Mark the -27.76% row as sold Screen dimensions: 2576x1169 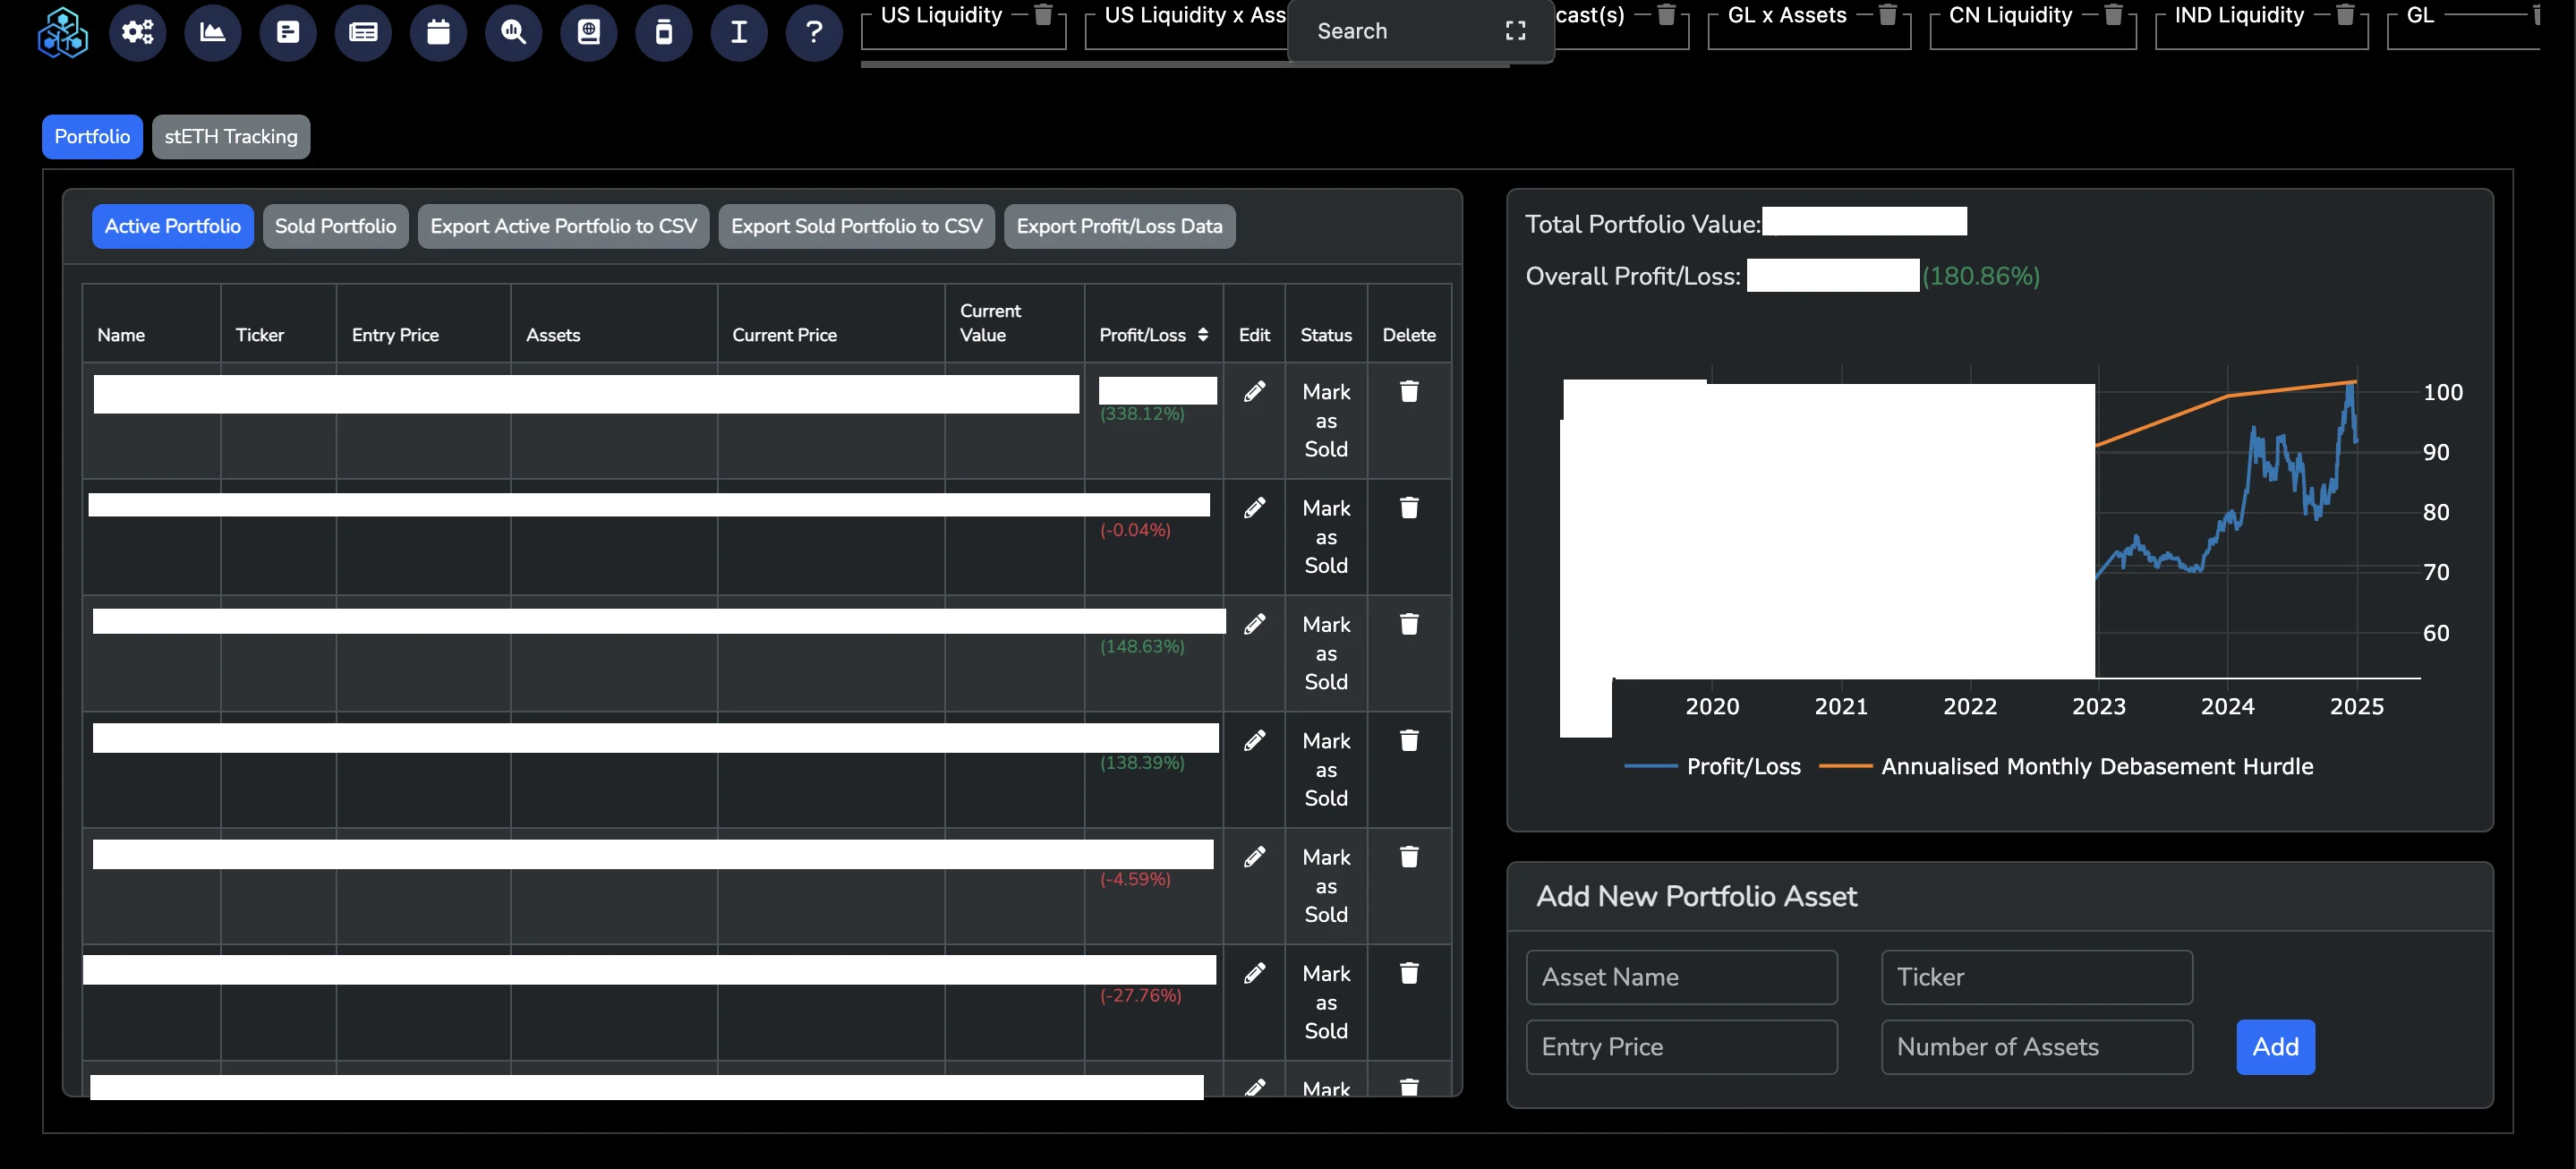click(x=1326, y=1002)
